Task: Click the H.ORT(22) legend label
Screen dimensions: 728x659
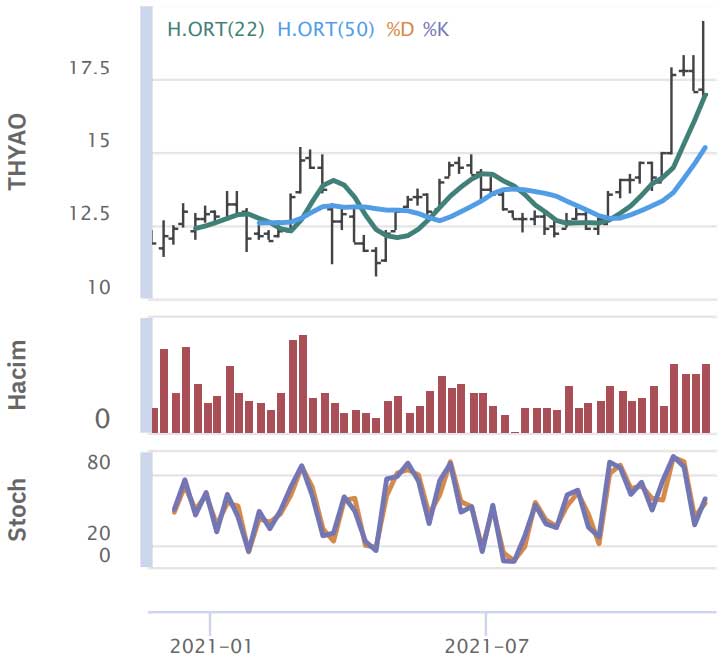Action: coord(215,30)
